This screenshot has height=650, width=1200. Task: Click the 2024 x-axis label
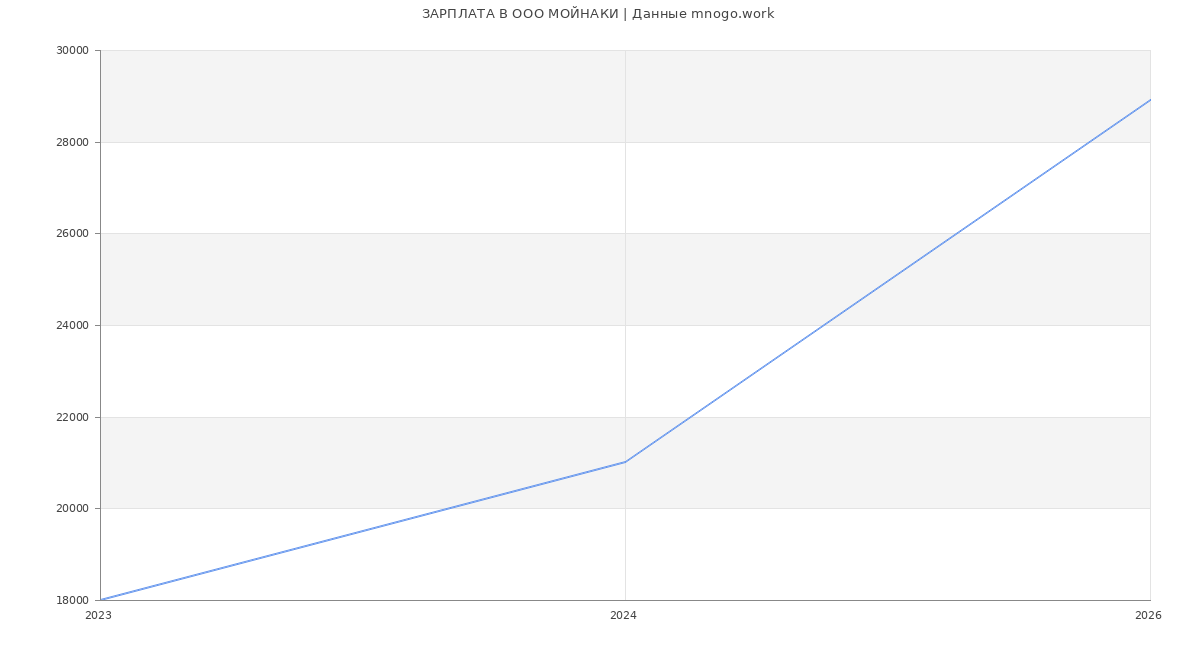(623, 616)
